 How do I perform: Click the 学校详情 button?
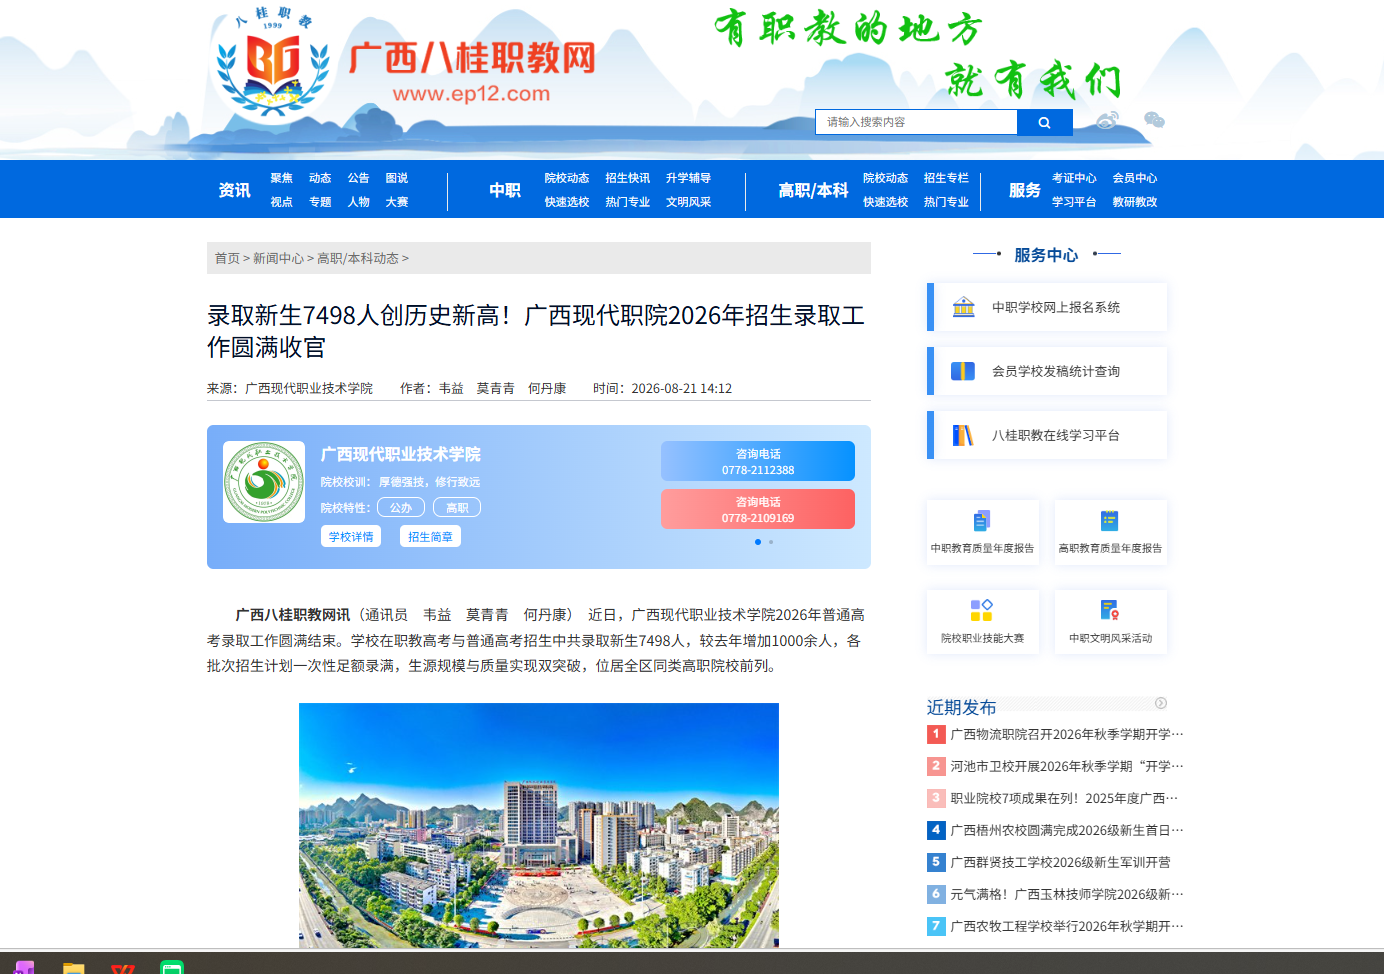[351, 537]
